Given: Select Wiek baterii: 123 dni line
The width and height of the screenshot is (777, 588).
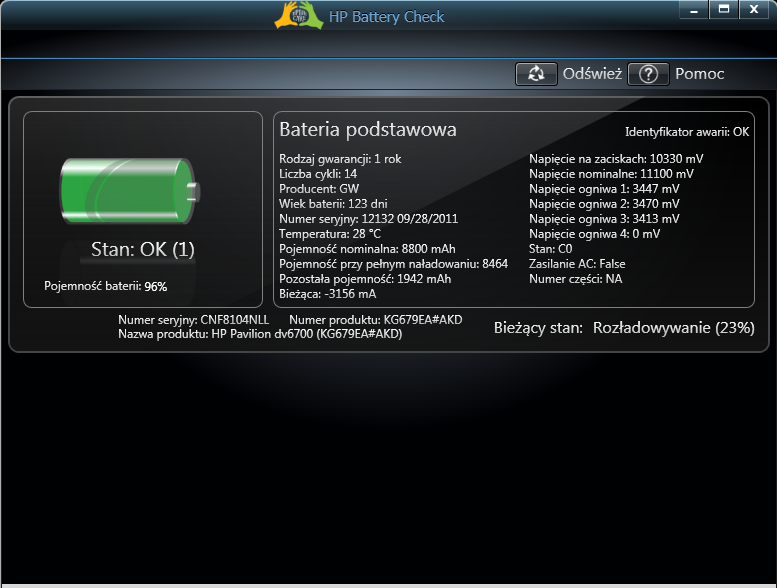Looking at the screenshot, I should pyautogui.click(x=333, y=204).
